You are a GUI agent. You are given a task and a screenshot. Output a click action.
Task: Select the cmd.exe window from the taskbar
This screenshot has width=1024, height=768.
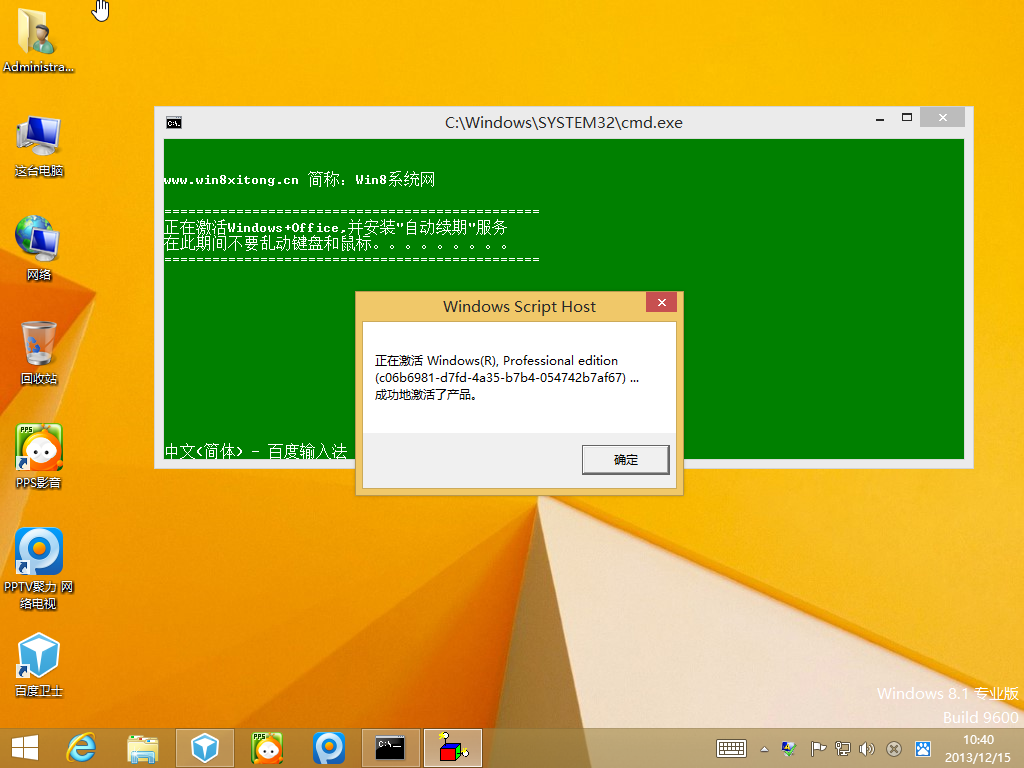click(390, 748)
